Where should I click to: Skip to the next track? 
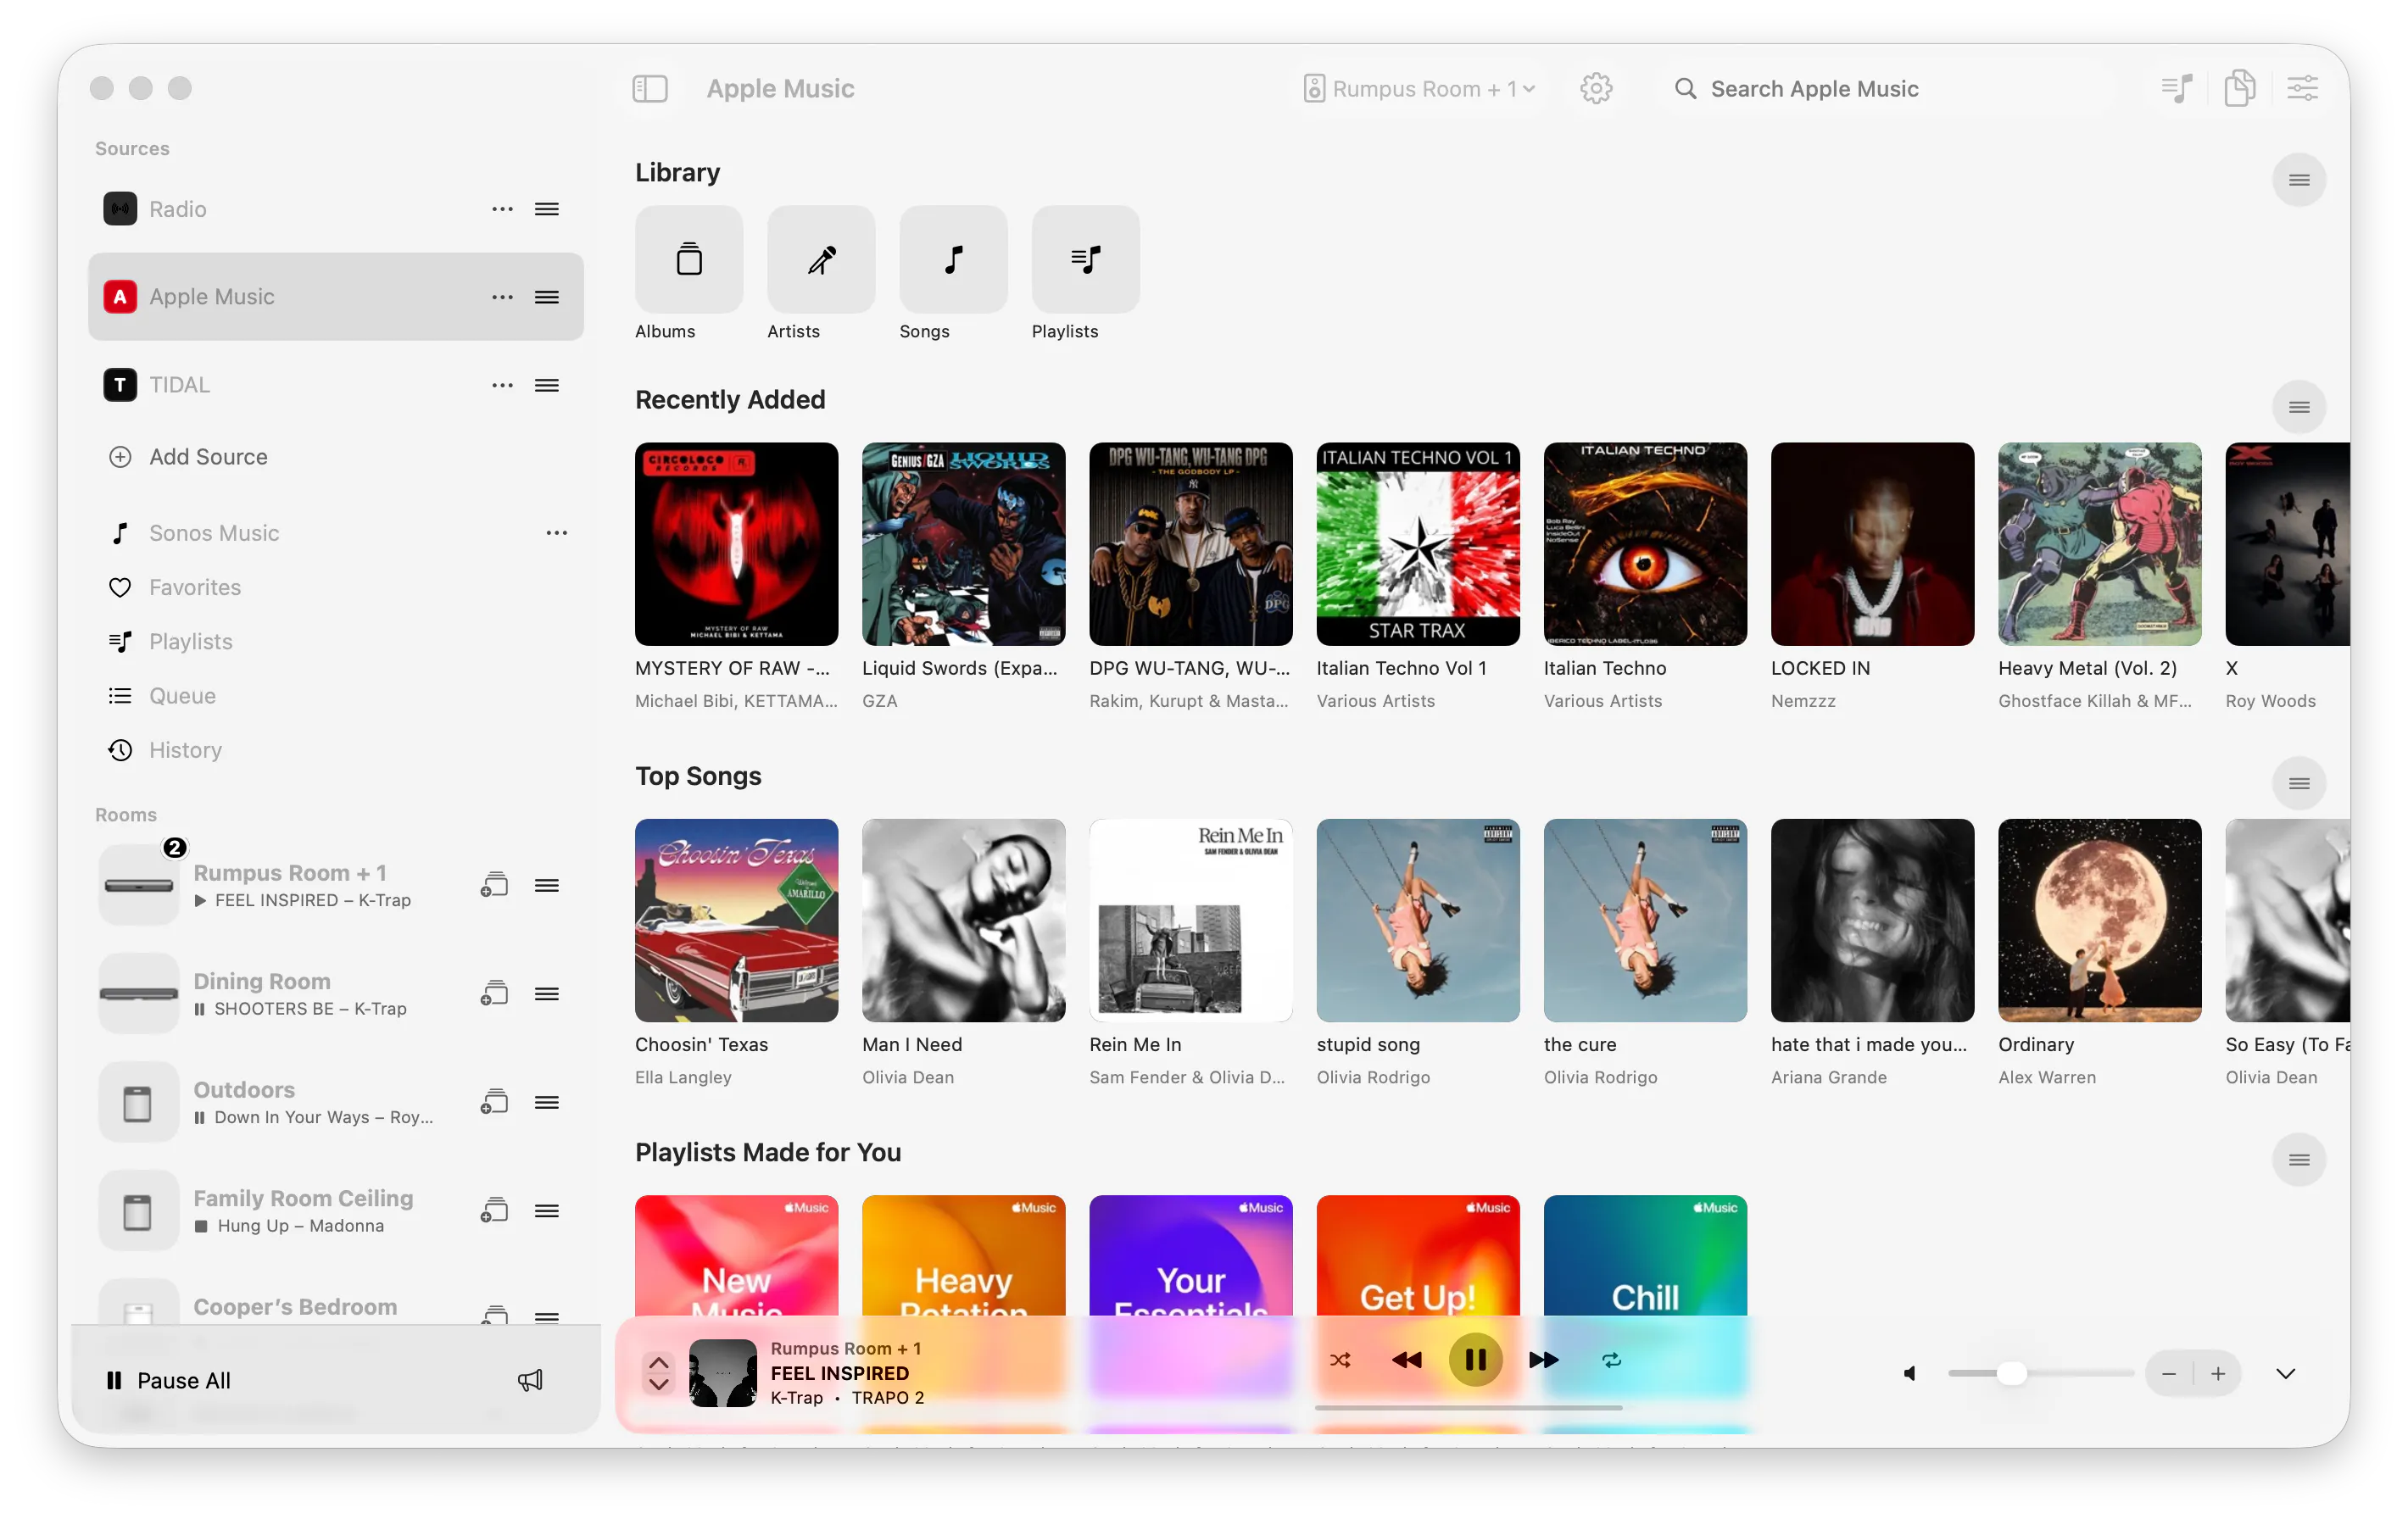(1543, 1360)
